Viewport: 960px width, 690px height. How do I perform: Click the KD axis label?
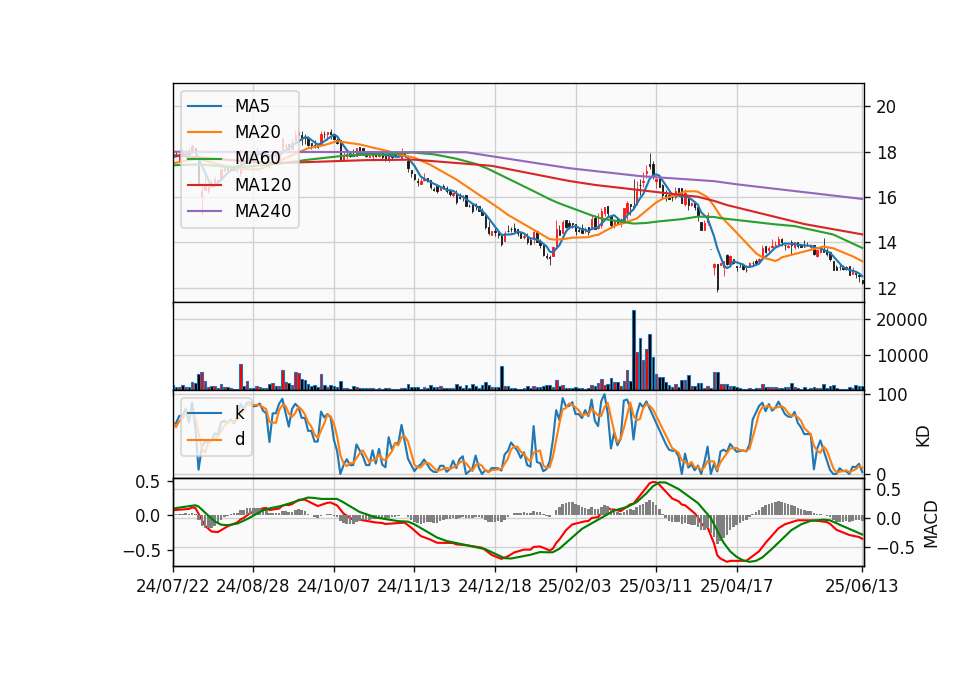[923, 436]
